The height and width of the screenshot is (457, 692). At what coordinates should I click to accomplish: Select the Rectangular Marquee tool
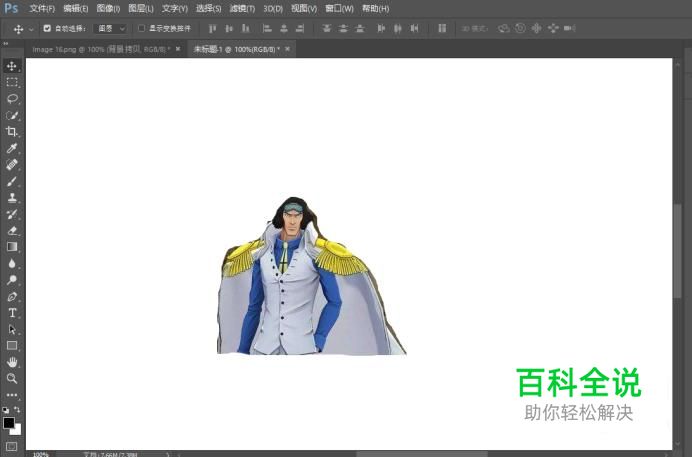click(x=11, y=82)
